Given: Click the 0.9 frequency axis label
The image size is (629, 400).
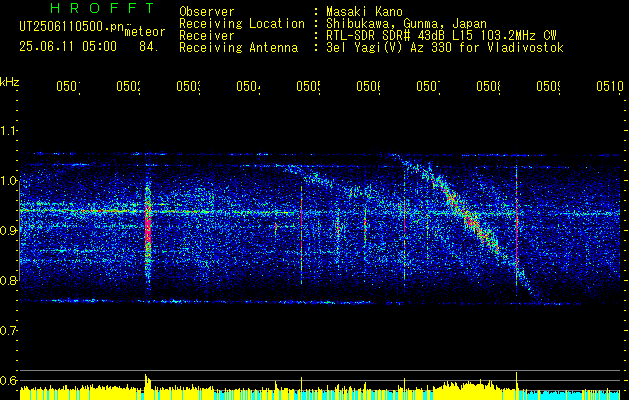Looking at the screenshot, I should pyautogui.click(x=8, y=231).
